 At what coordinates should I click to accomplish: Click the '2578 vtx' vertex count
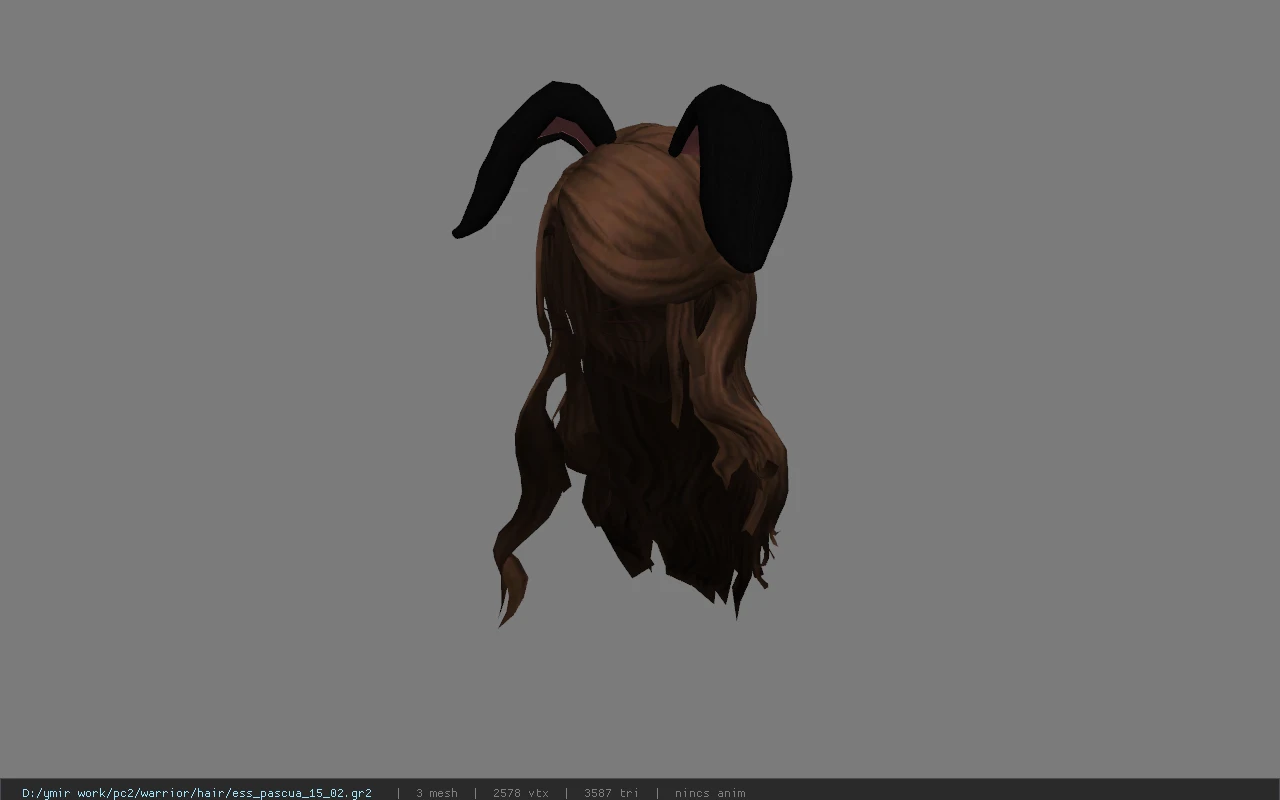click(520, 793)
